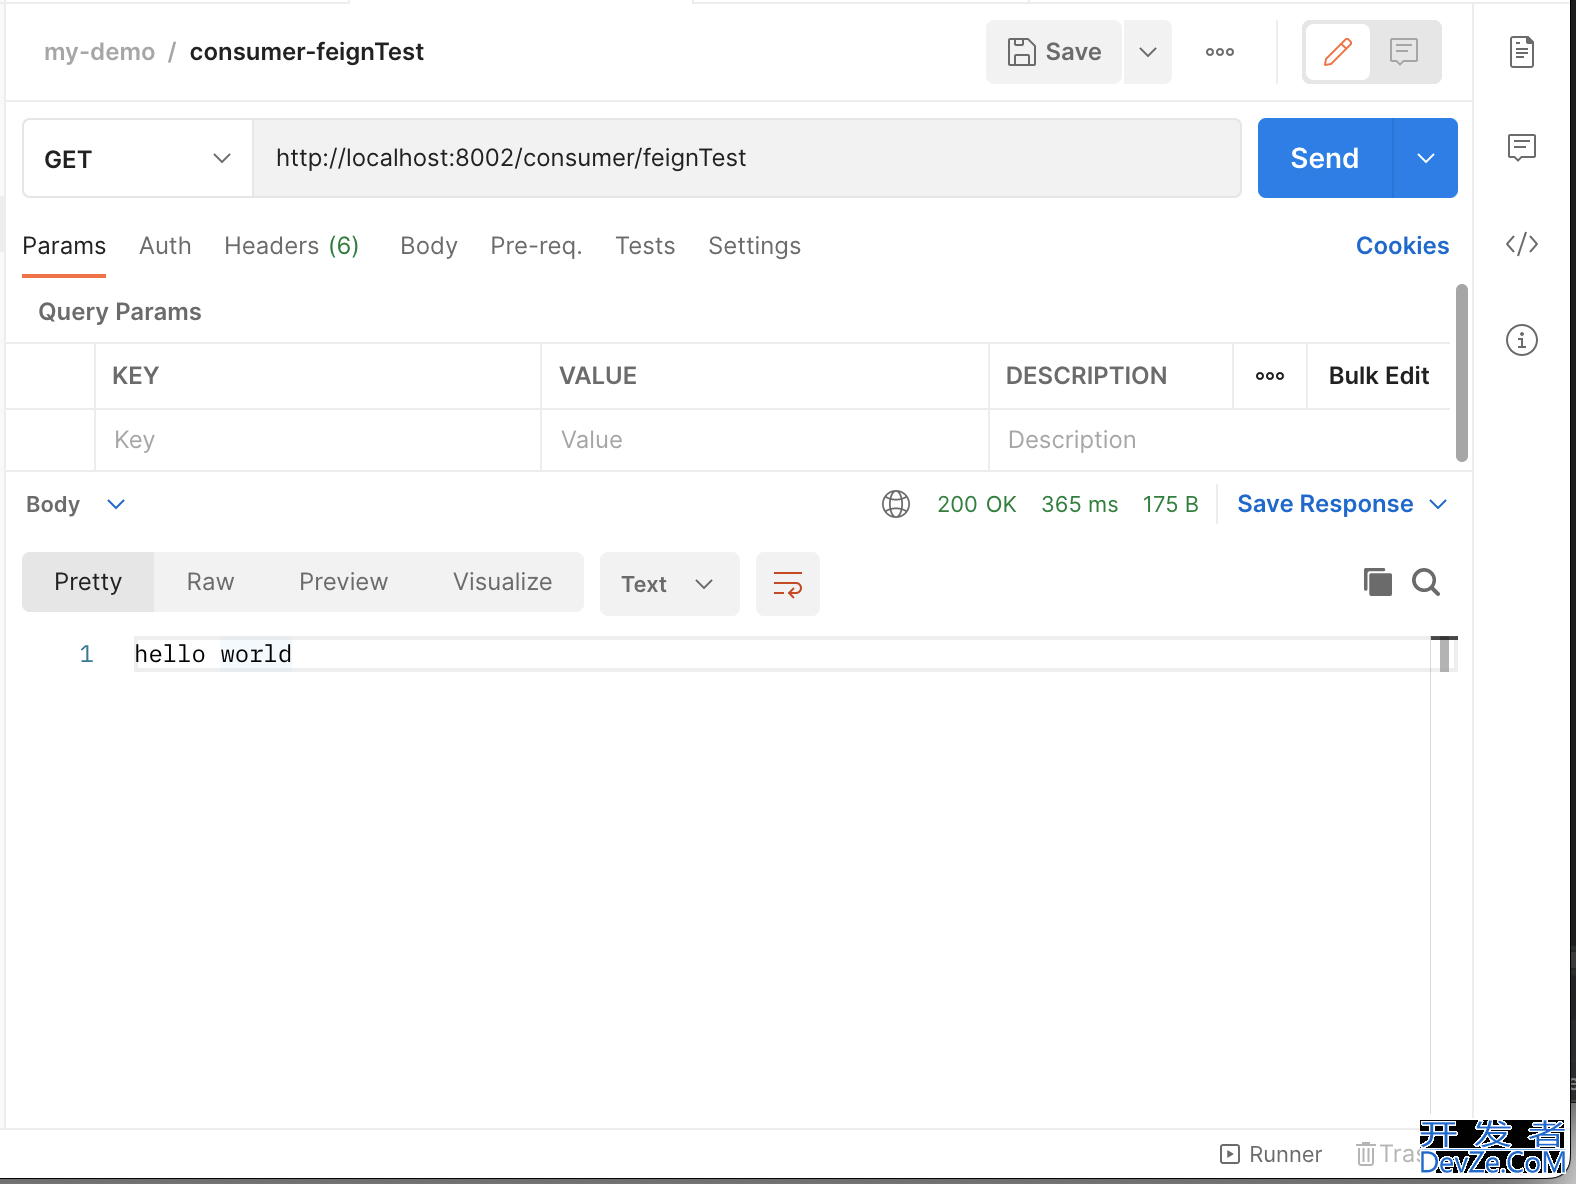This screenshot has height=1184, width=1576.
Task: Open the Text format dropdown
Action: (670, 584)
